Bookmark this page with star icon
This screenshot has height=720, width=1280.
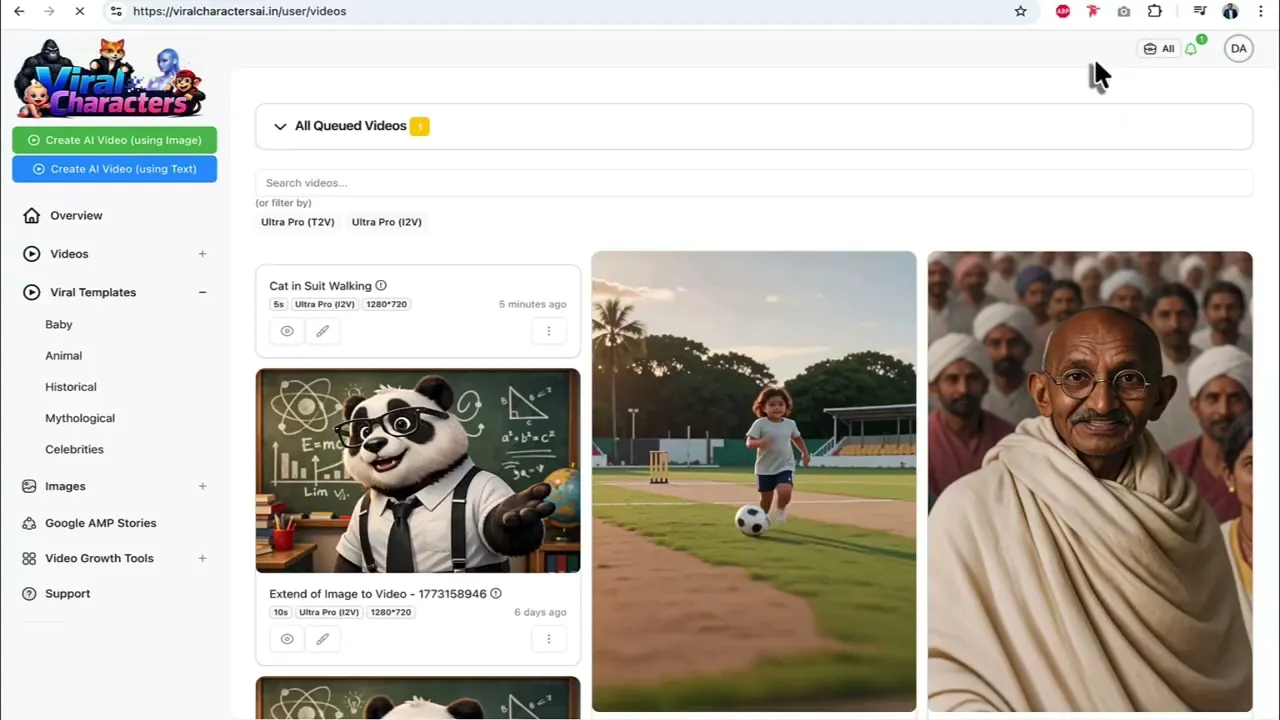(x=1020, y=11)
